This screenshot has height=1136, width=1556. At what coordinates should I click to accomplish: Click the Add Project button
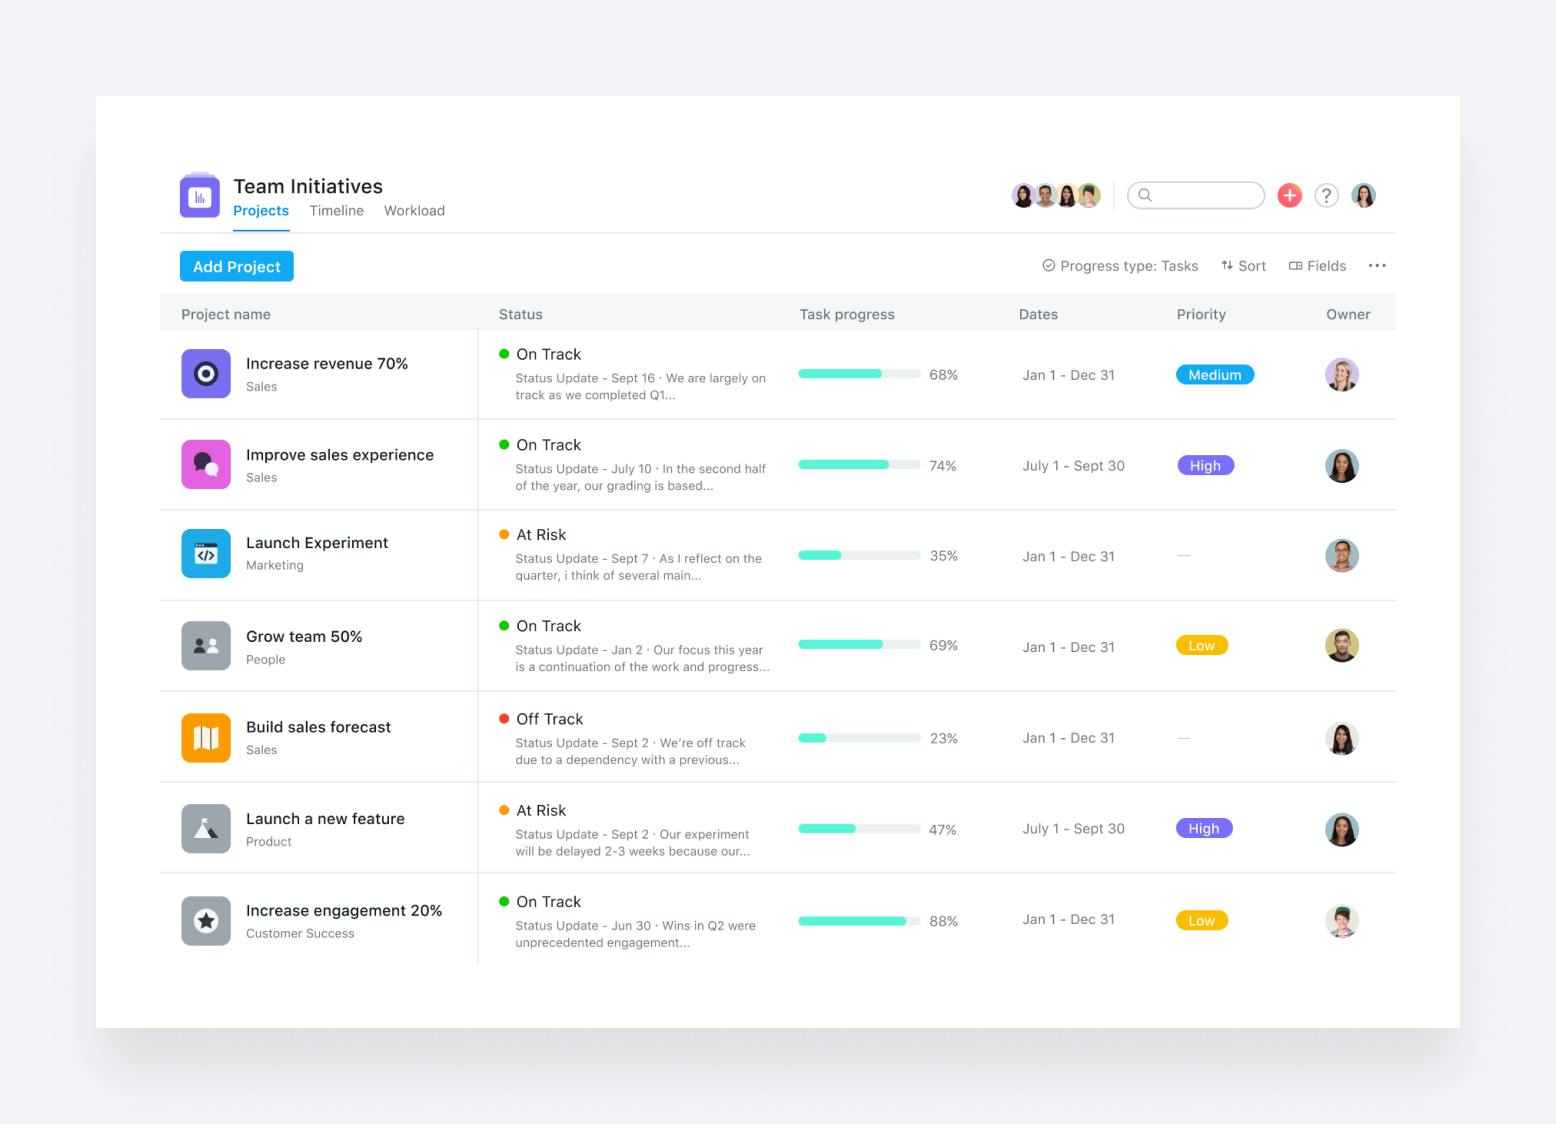click(x=237, y=267)
